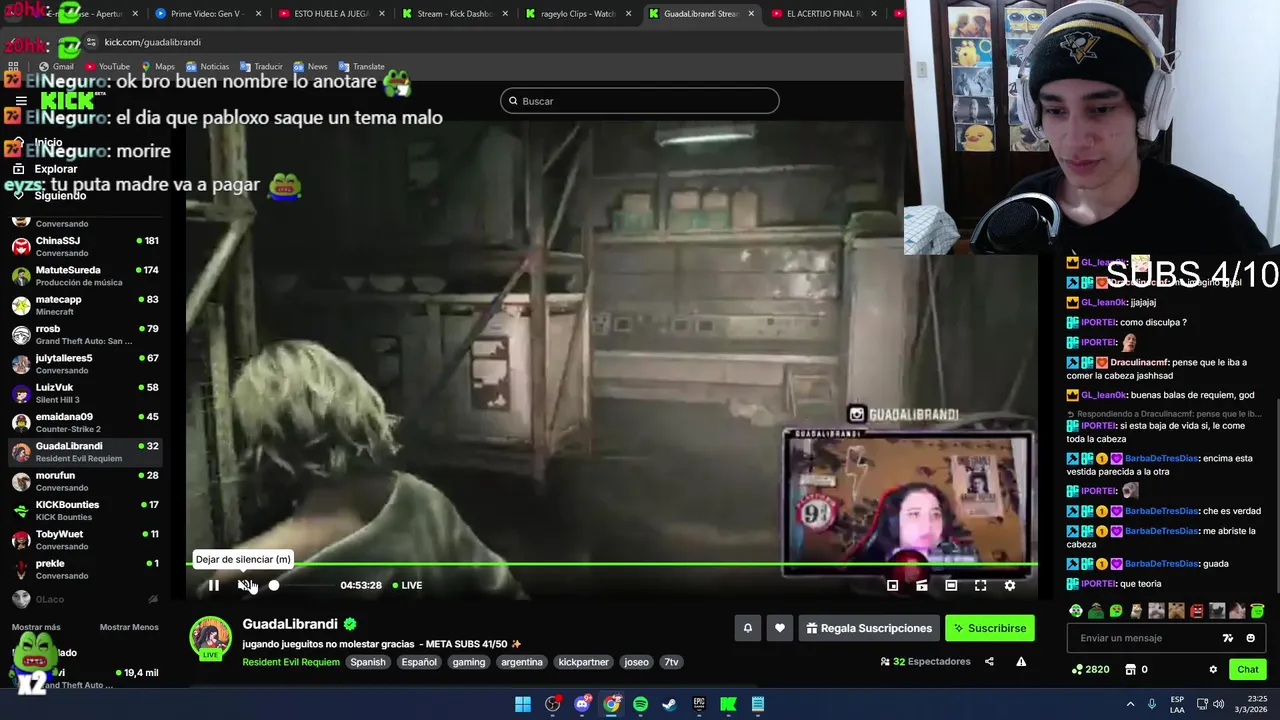The width and height of the screenshot is (1280, 720).
Task: Follow channel with the heart icon
Action: pos(780,628)
